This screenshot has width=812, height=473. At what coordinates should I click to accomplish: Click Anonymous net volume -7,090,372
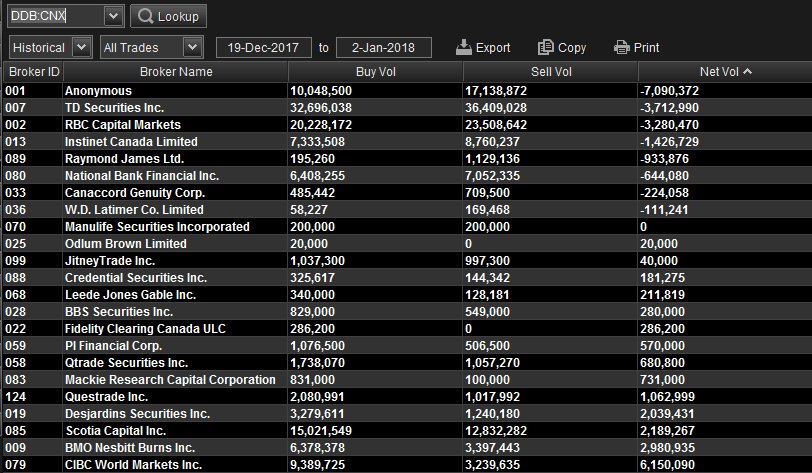pyautogui.click(x=669, y=91)
